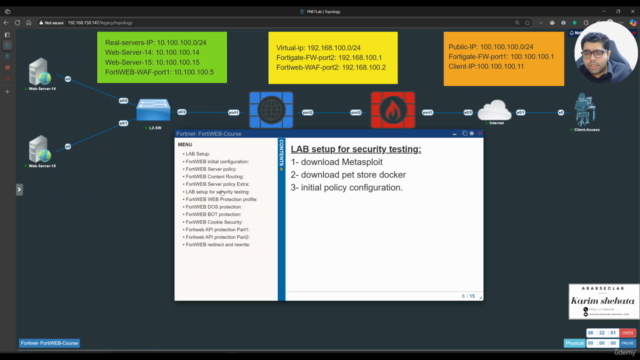
Task: Click the e0/1 label right of Internet cloud
Action: click(520, 112)
